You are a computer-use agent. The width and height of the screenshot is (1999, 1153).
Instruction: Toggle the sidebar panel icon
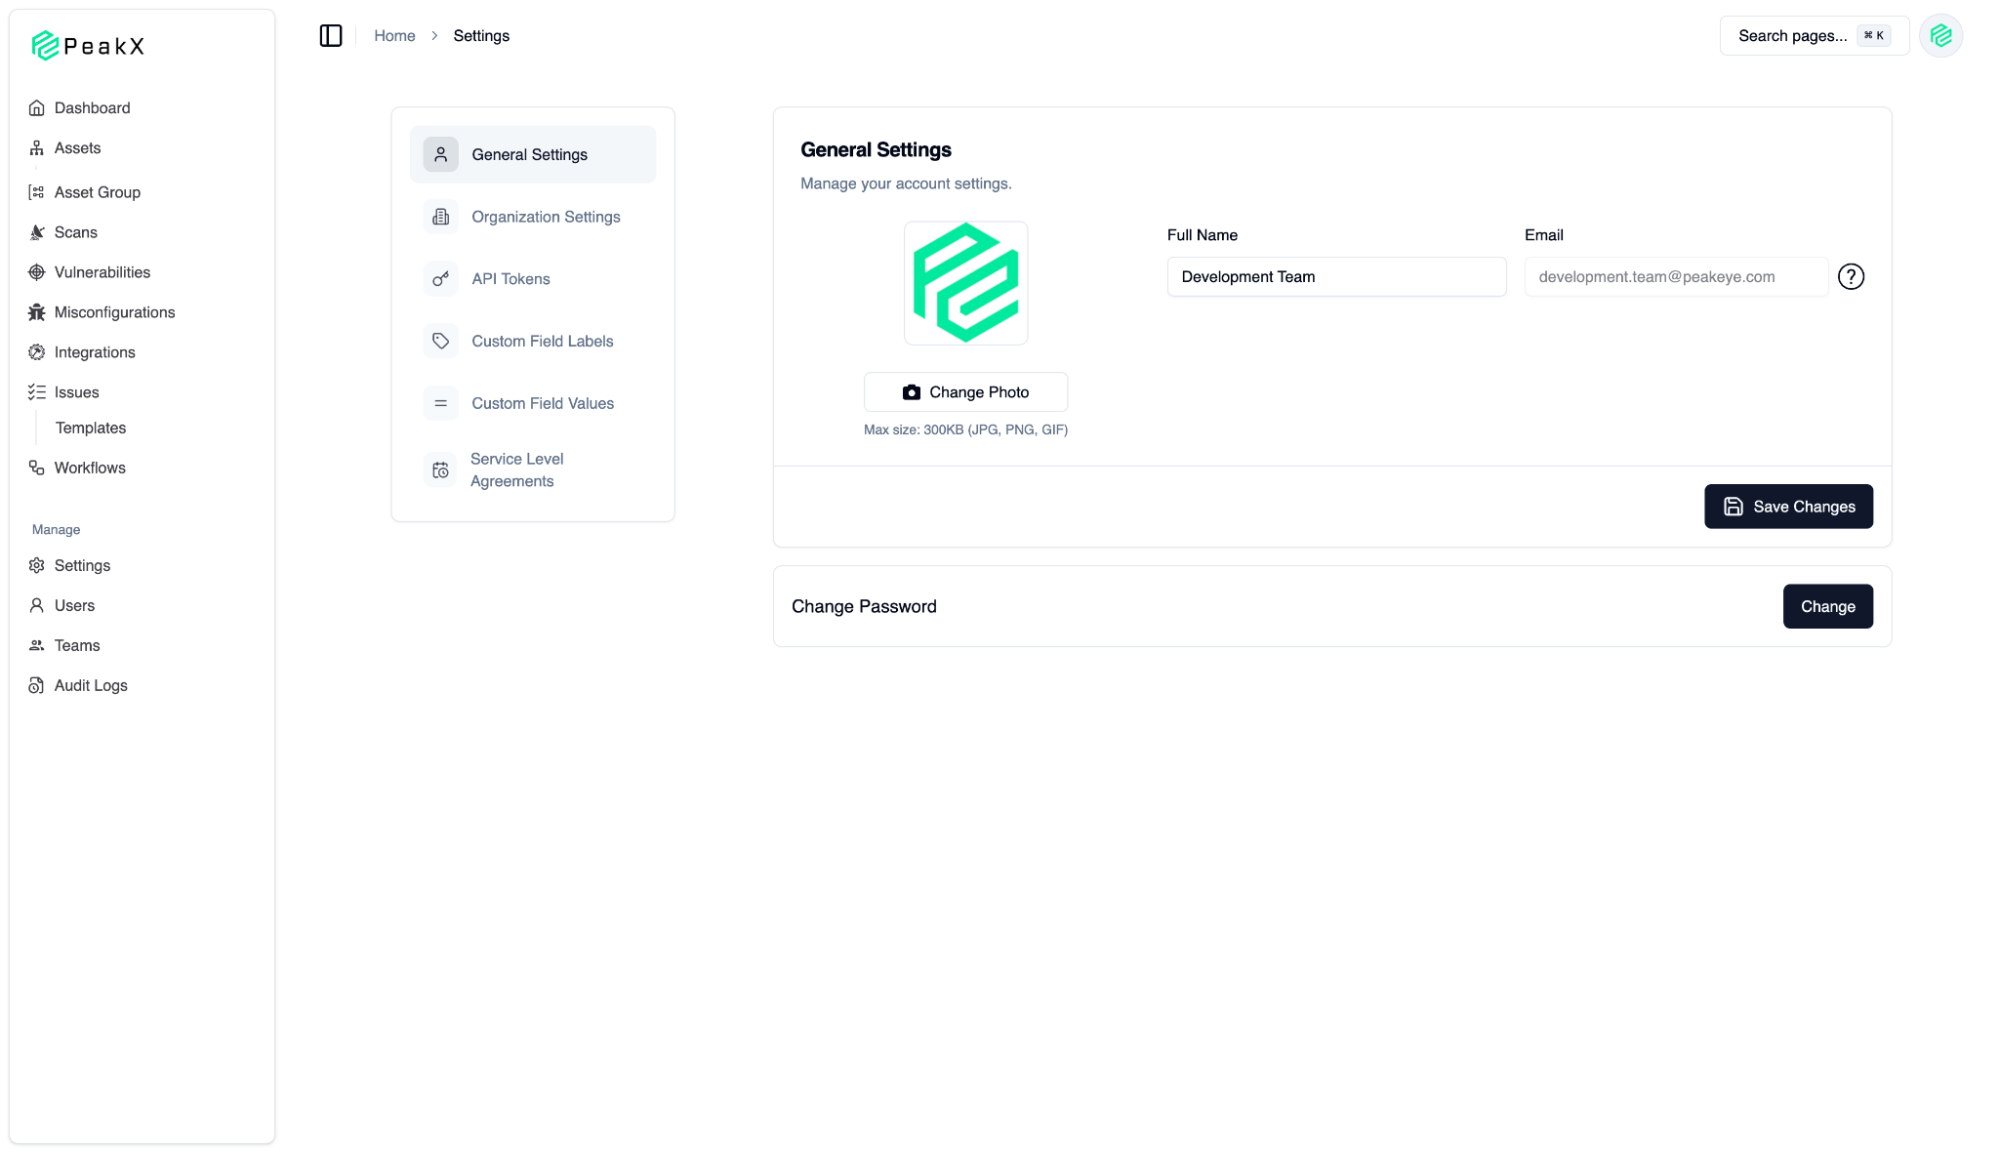point(330,36)
